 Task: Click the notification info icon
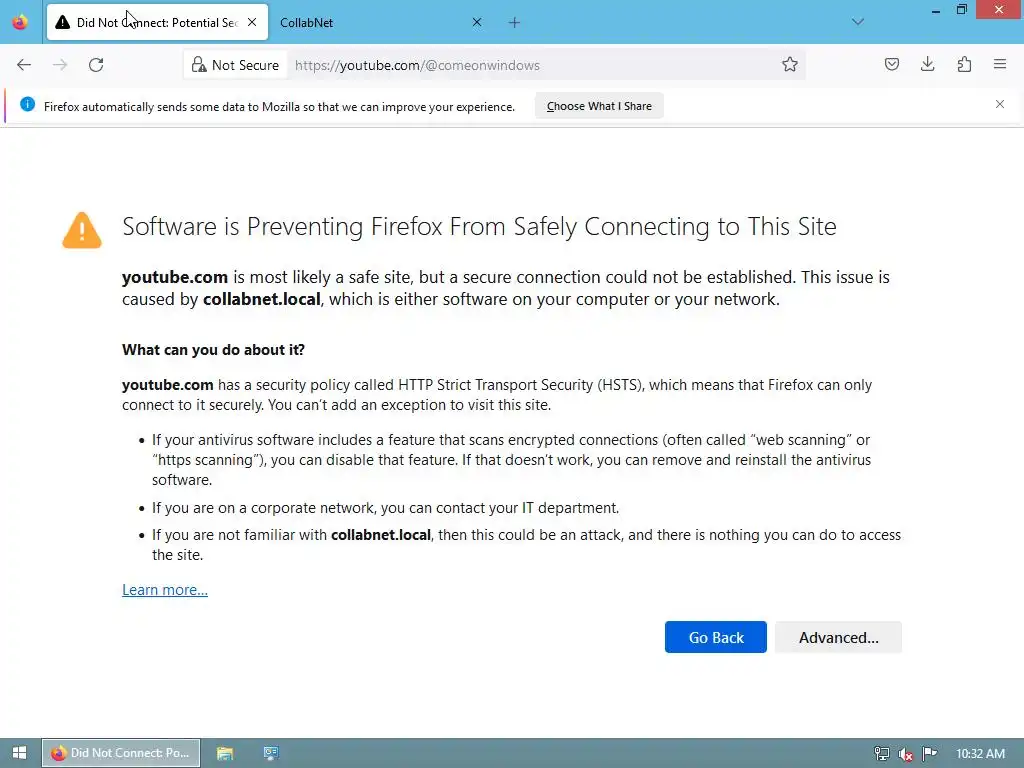[27, 104]
